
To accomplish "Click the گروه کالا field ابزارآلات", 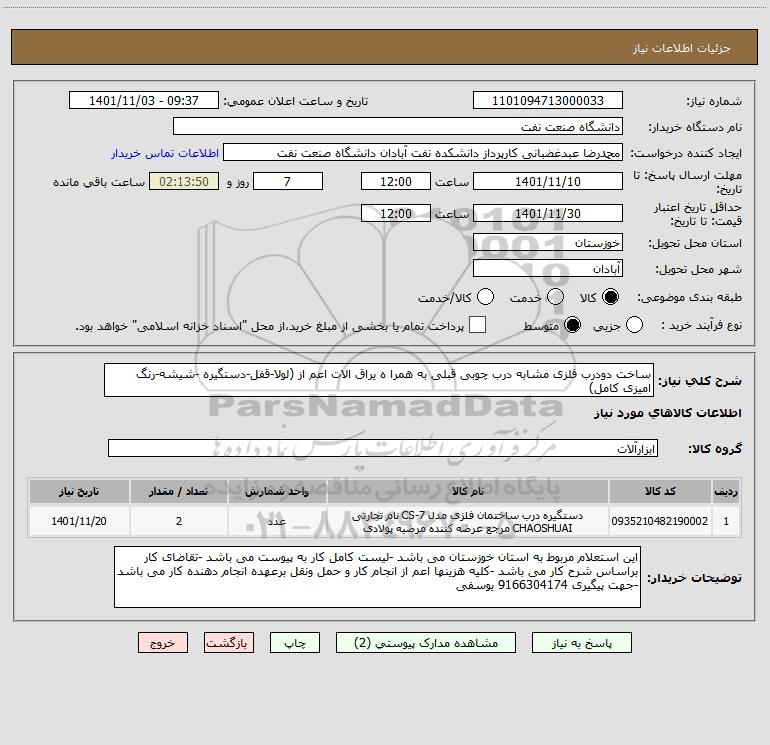I will click(383, 448).
